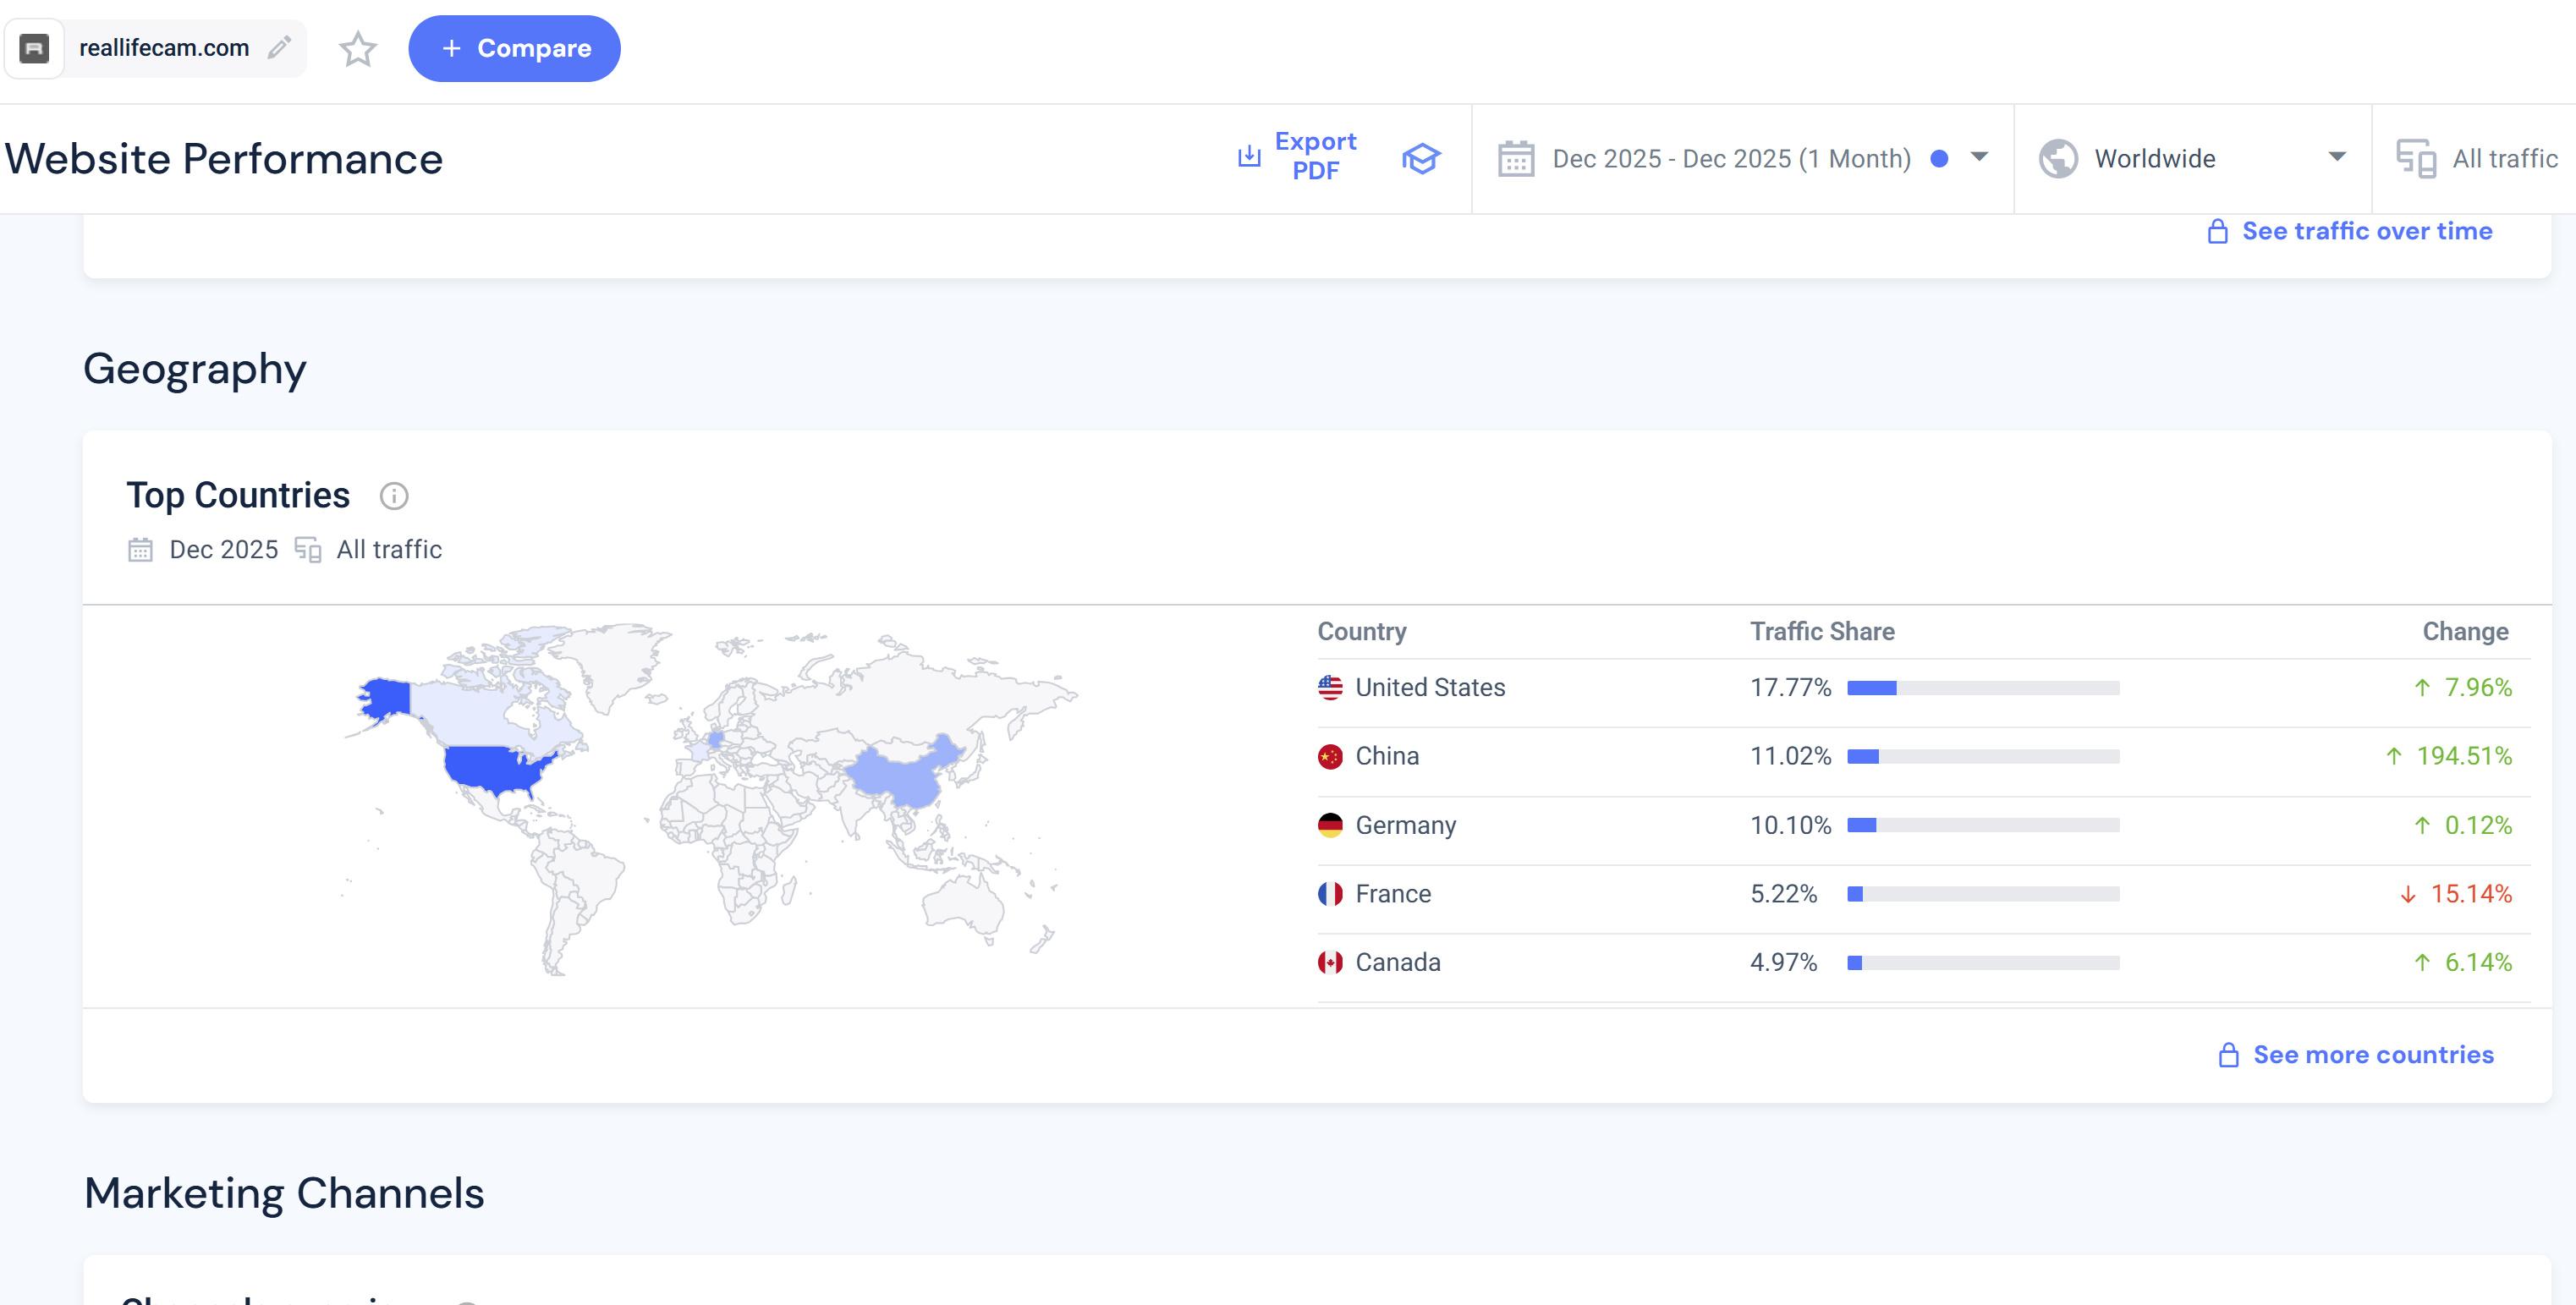Click the Top Countries info icon

click(394, 496)
